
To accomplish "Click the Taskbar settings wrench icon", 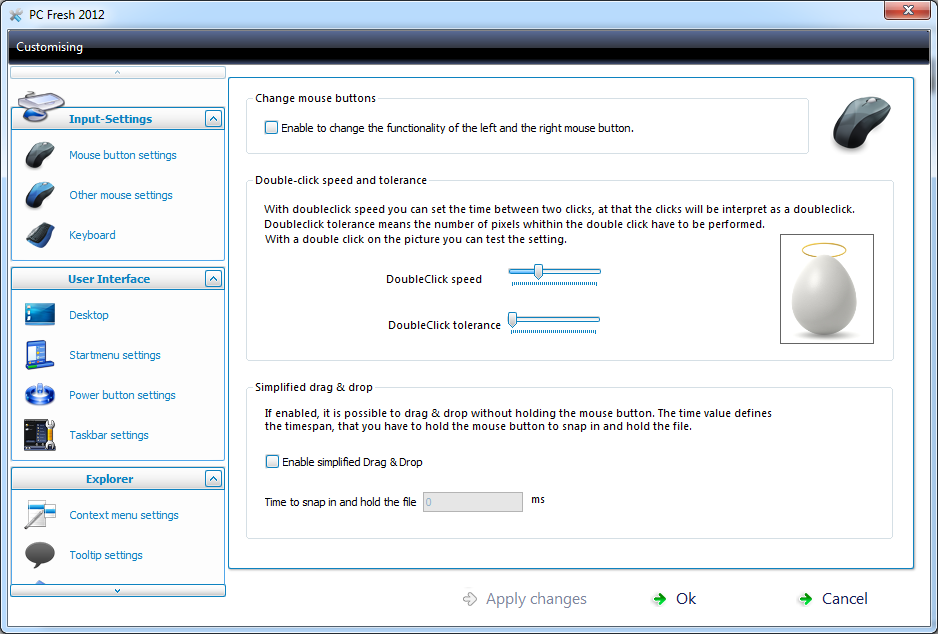I will click(40, 435).
